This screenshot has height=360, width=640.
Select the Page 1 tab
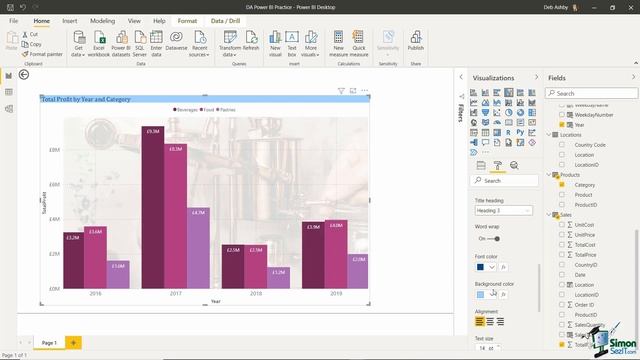[49, 343]
